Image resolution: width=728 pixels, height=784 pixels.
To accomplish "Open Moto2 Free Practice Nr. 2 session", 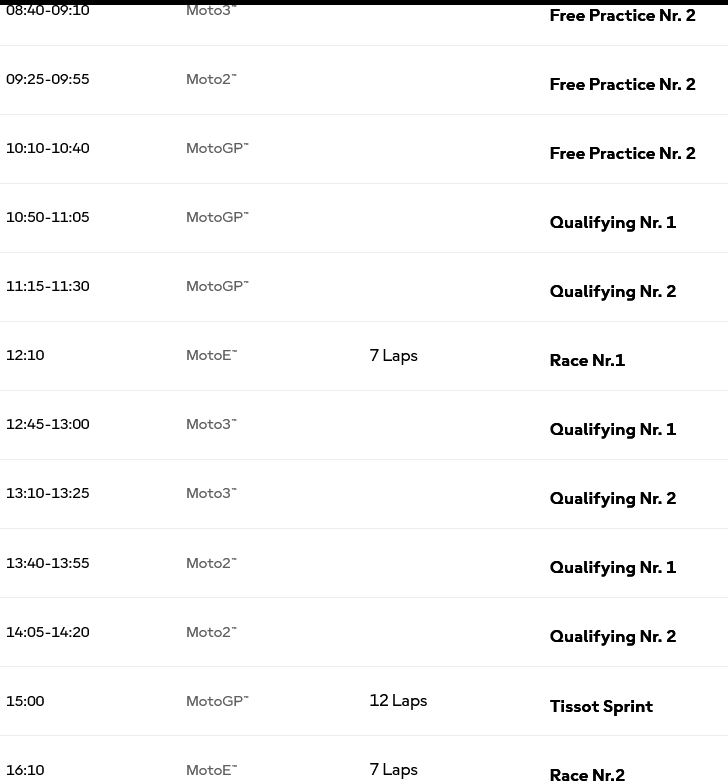I will 622,84.
